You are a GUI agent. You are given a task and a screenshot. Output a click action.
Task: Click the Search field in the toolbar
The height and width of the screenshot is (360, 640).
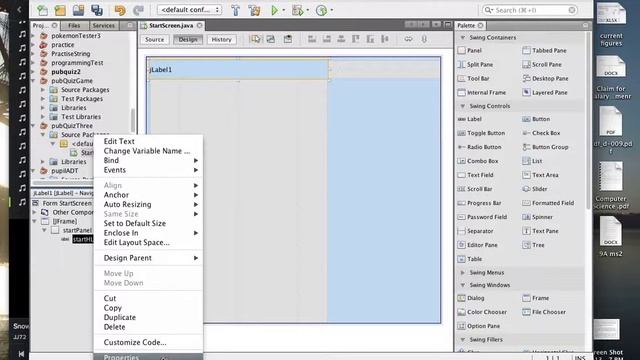click(x=530, y=10)
